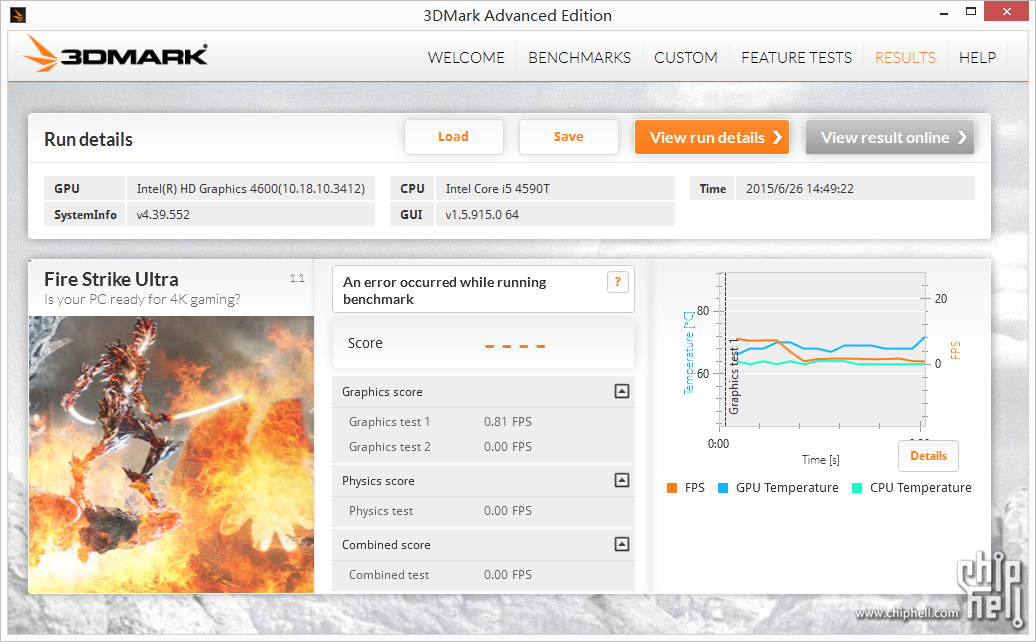Click the GPU value Intel(R) HD Graphics 4600
Screen dimensions: 1036x642
click(250, 188)
